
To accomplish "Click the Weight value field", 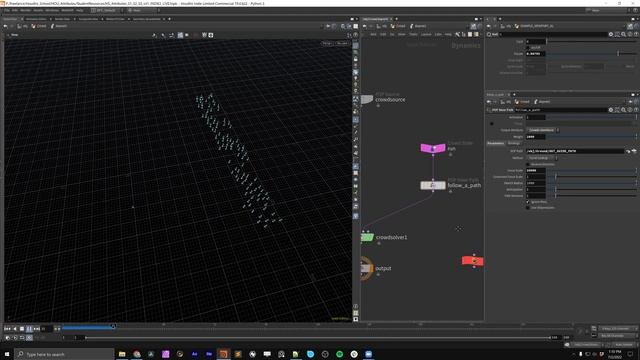I will pos(536,137).
